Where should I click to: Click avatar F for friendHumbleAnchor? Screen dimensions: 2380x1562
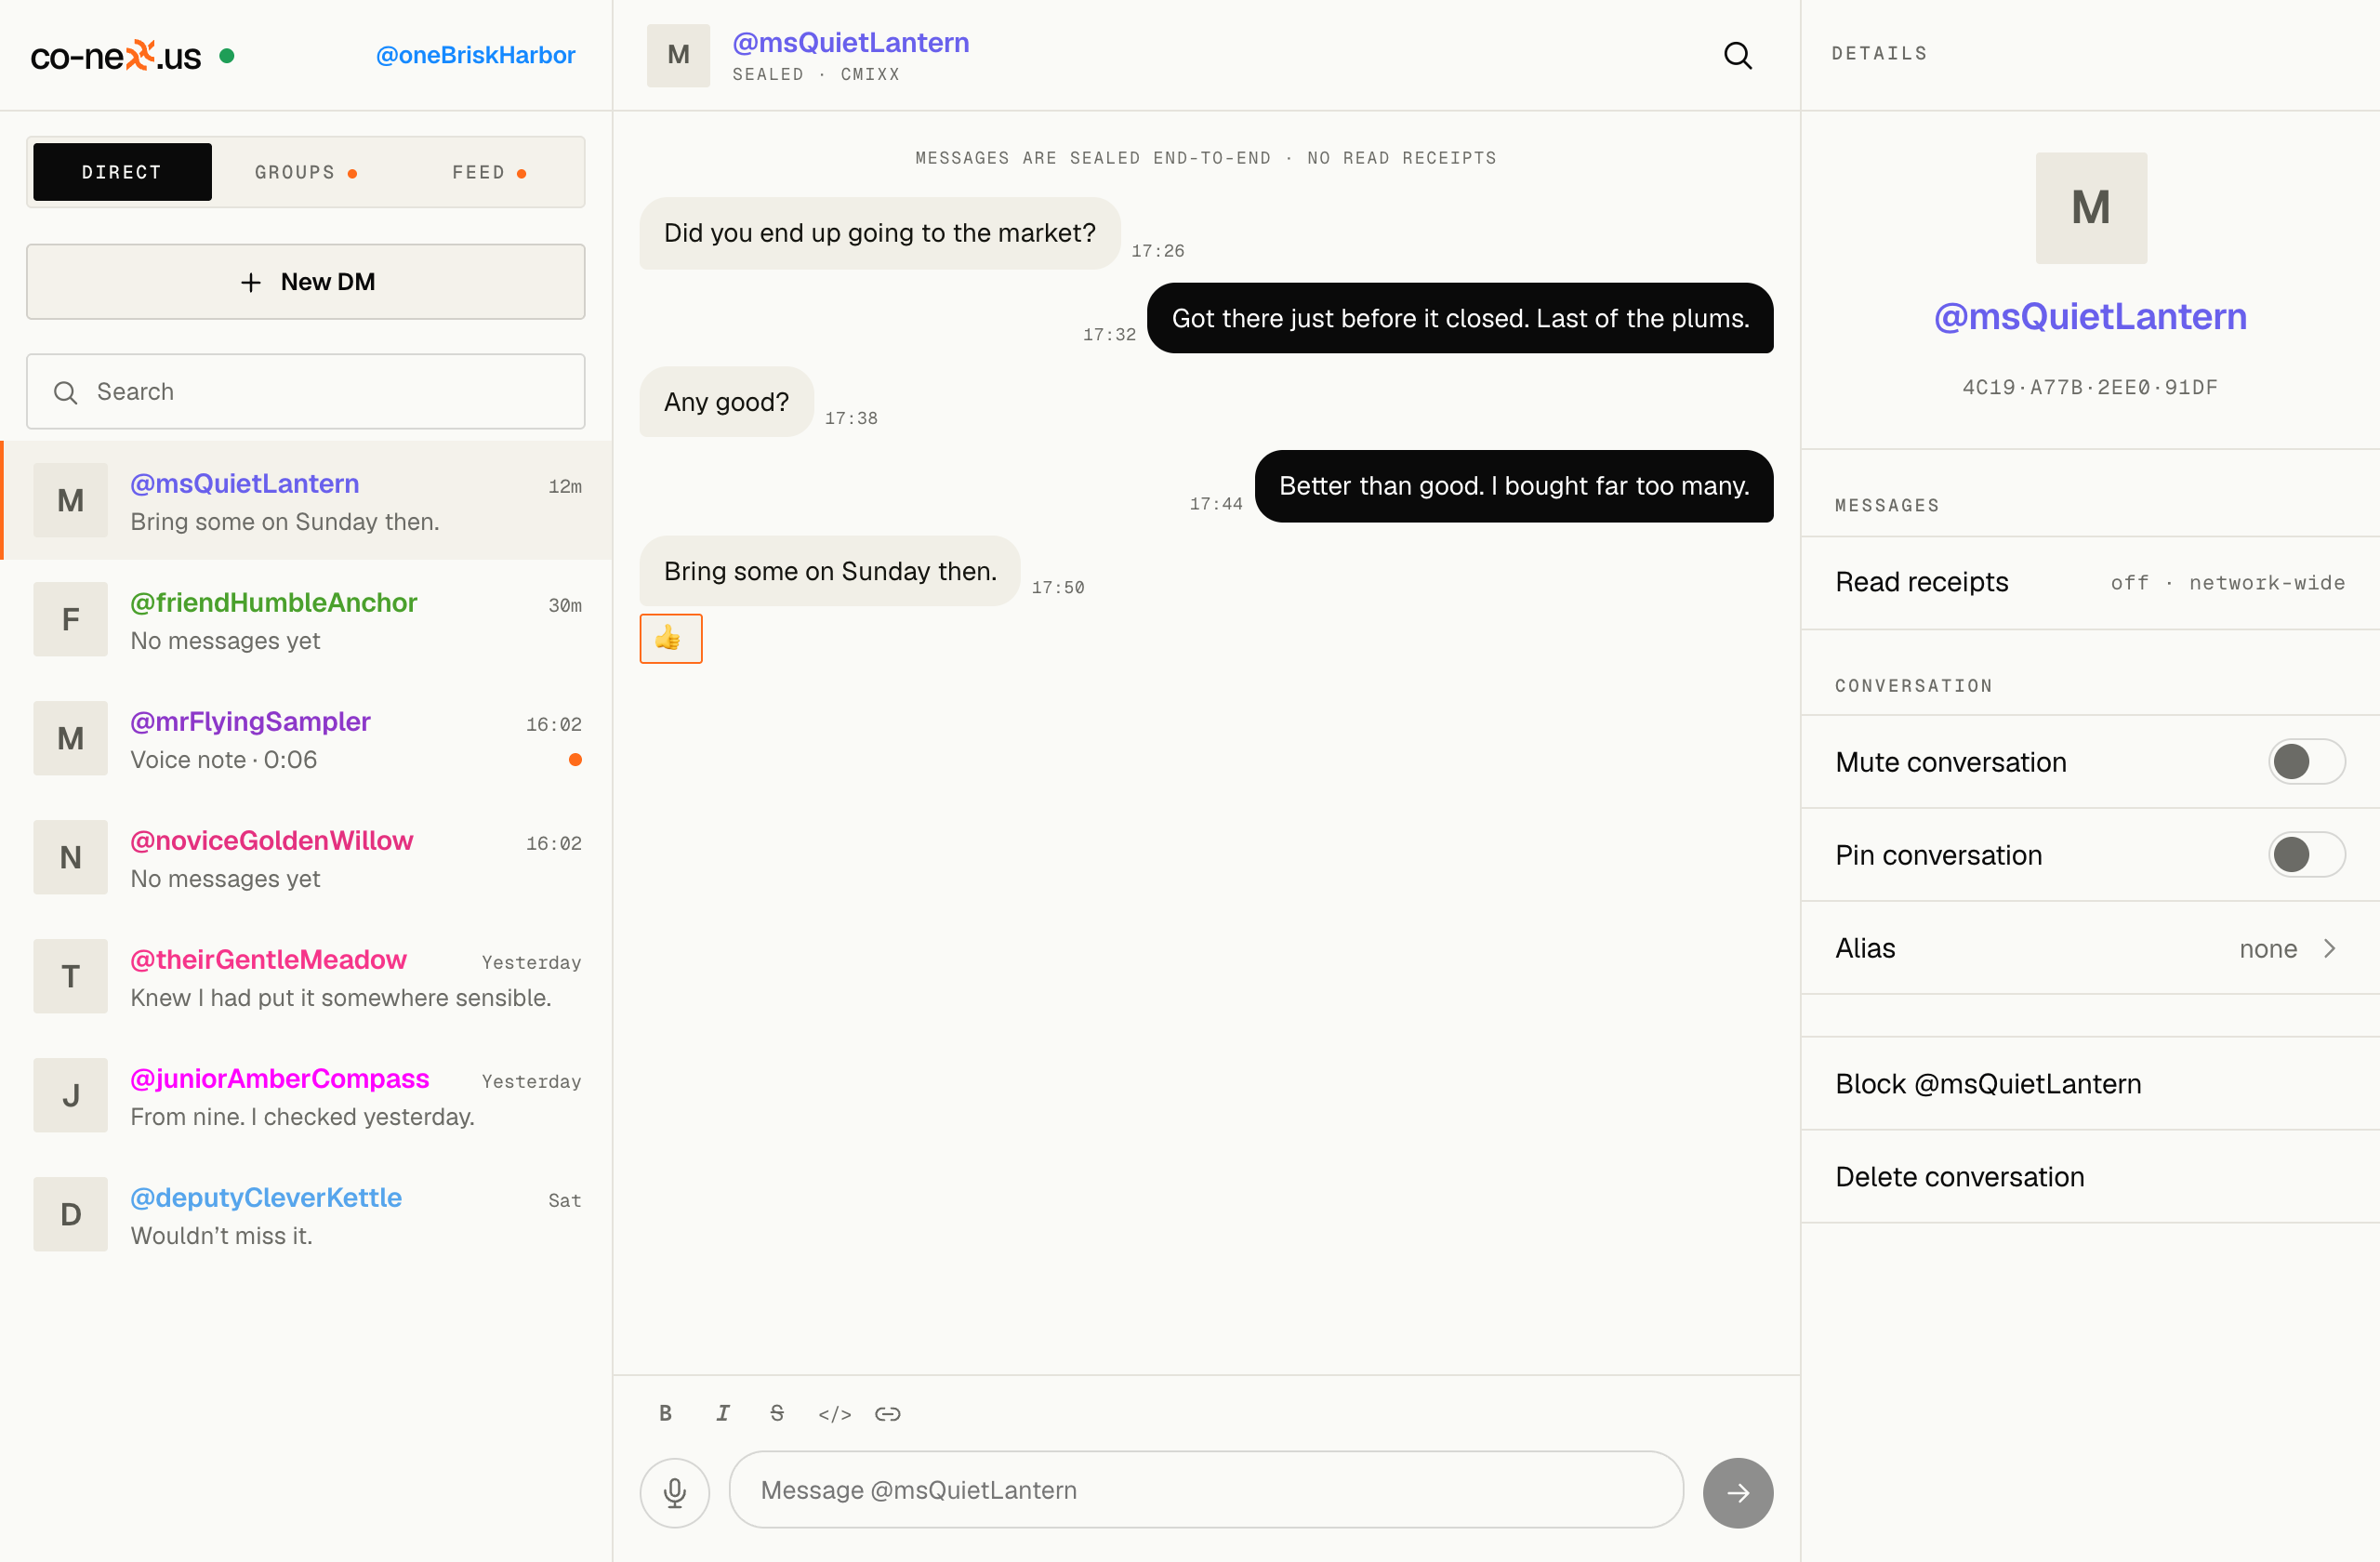pos(70,619)
